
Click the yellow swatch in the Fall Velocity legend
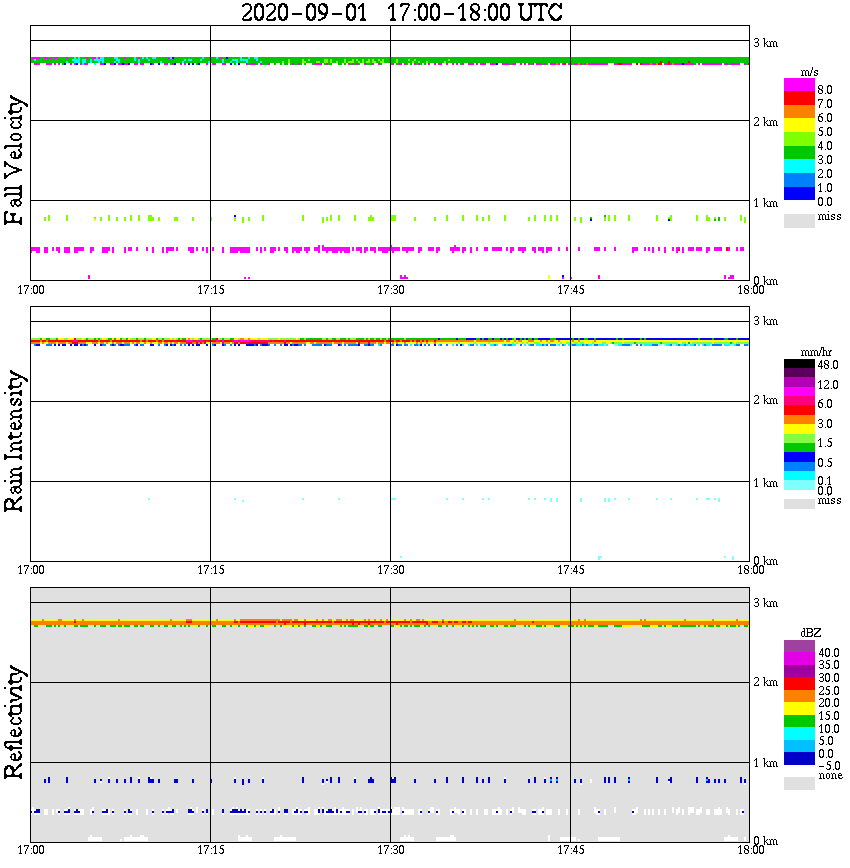799,125
